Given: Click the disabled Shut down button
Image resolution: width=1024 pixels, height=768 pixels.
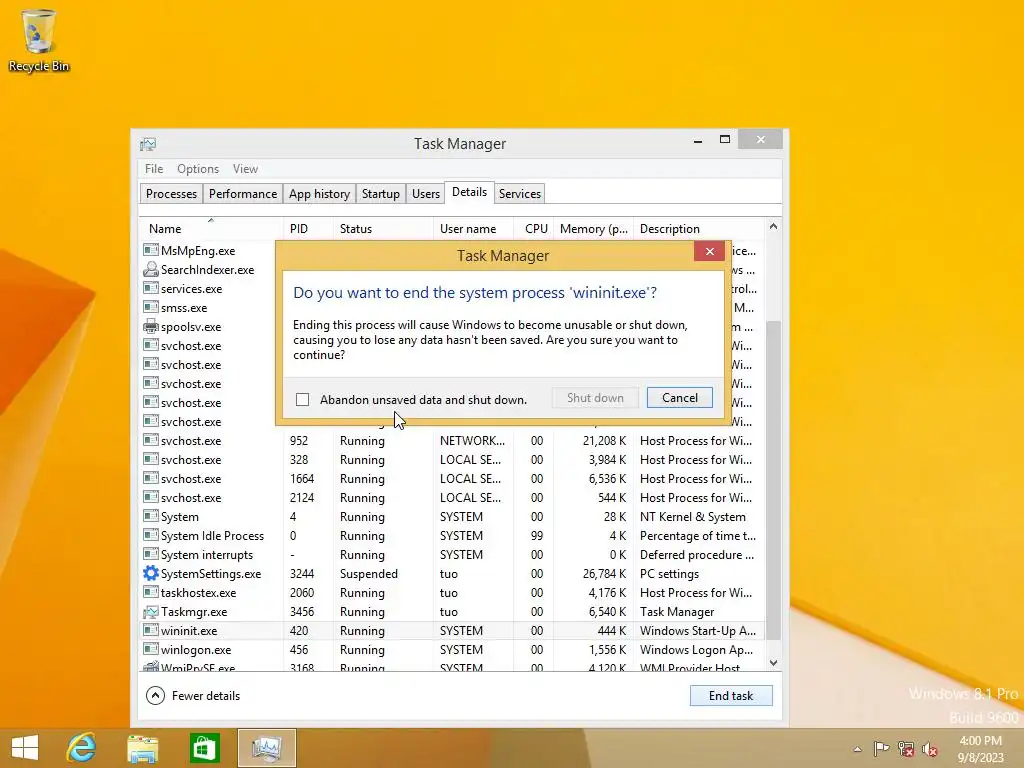Looking at the screenshot, I should [595, 398].
